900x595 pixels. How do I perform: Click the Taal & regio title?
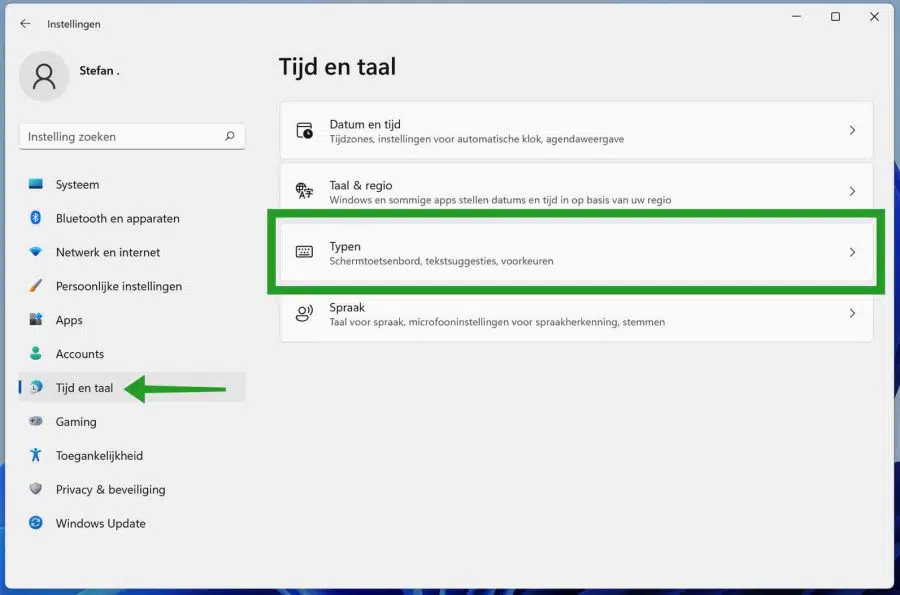click(361, 185)
